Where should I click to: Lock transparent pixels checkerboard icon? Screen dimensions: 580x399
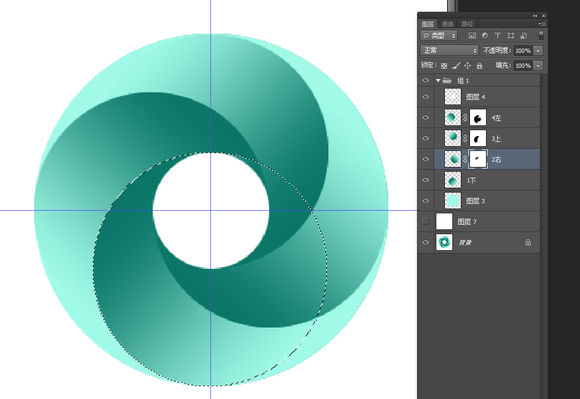click(444, 65)
